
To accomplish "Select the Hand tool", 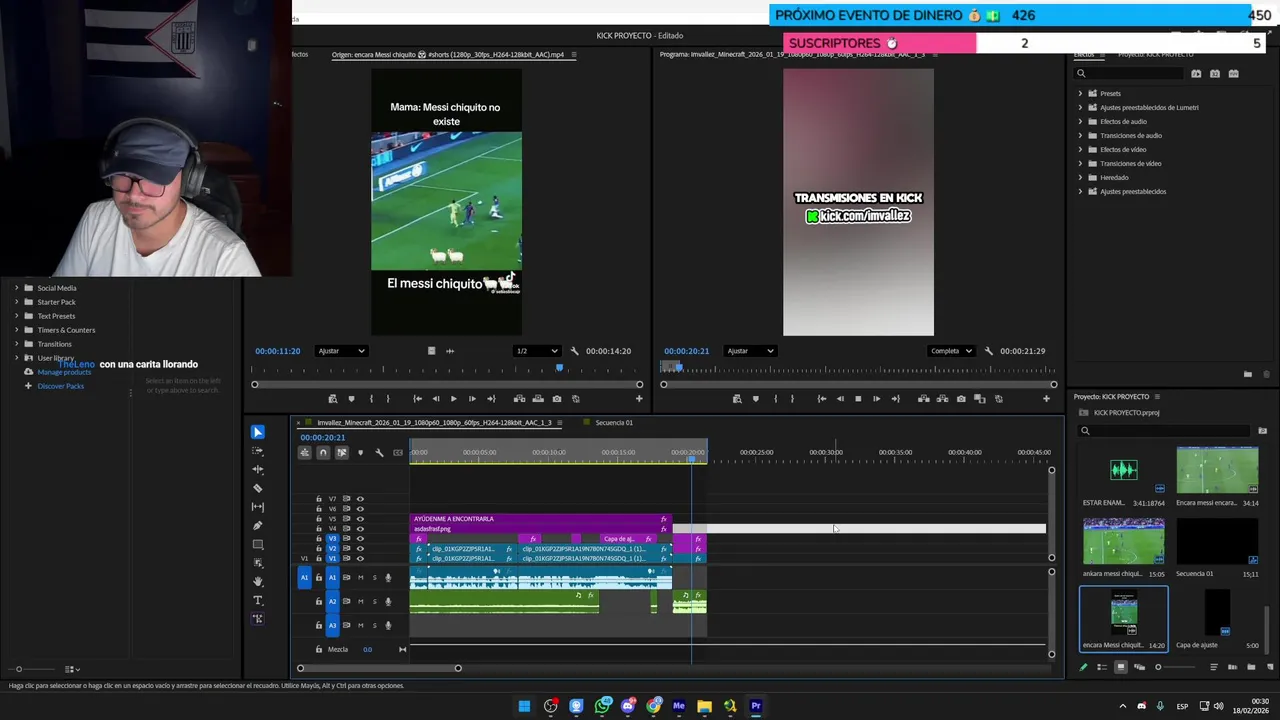I will tap(258, 581).
